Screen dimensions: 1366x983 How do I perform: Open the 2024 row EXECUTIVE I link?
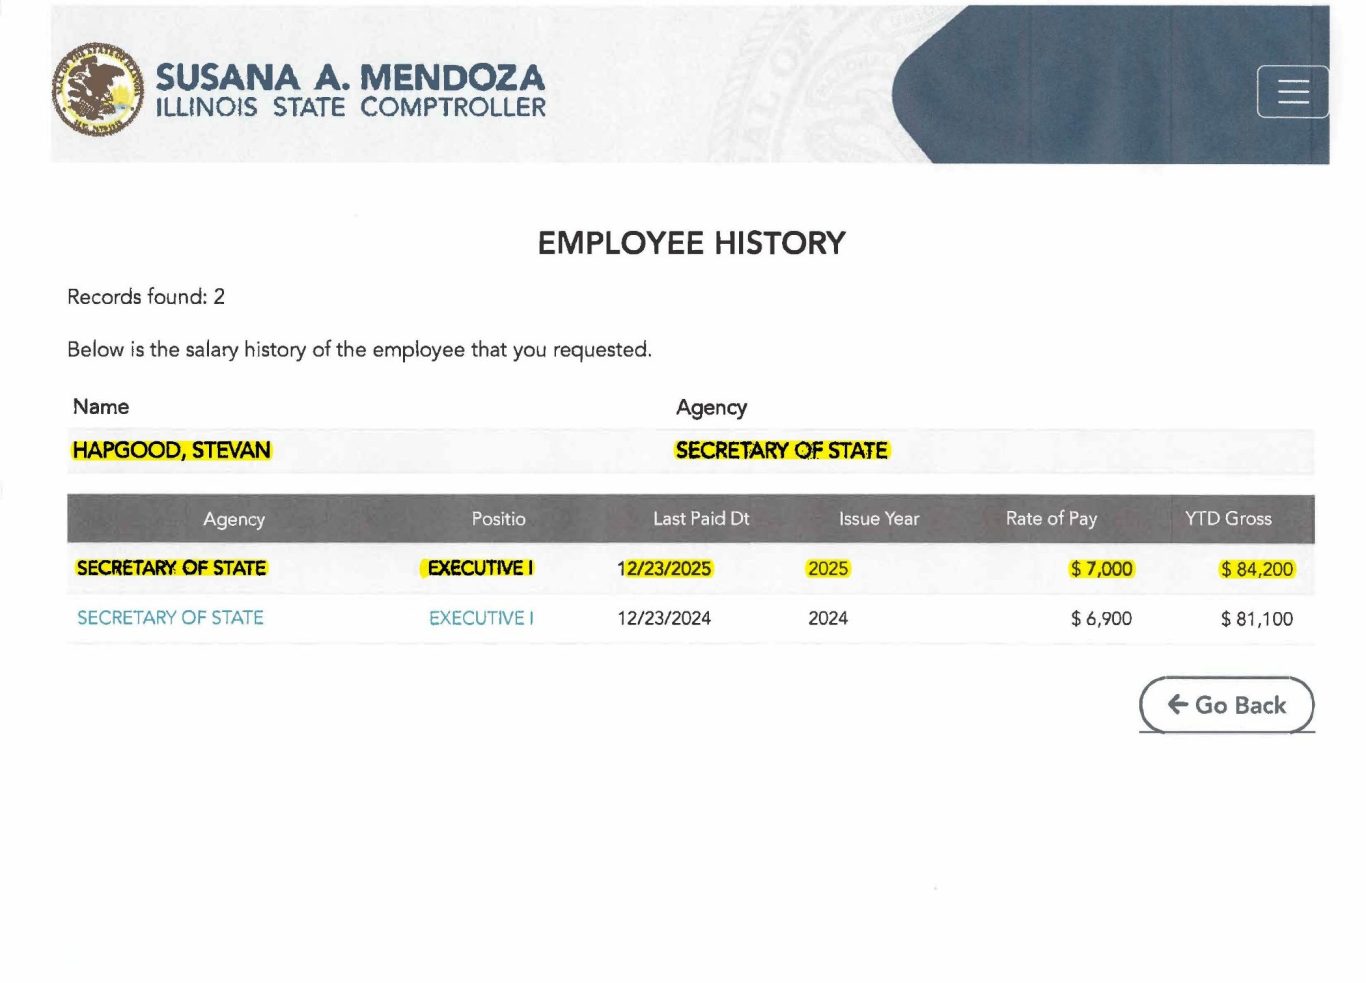click(x=481, y=618)
